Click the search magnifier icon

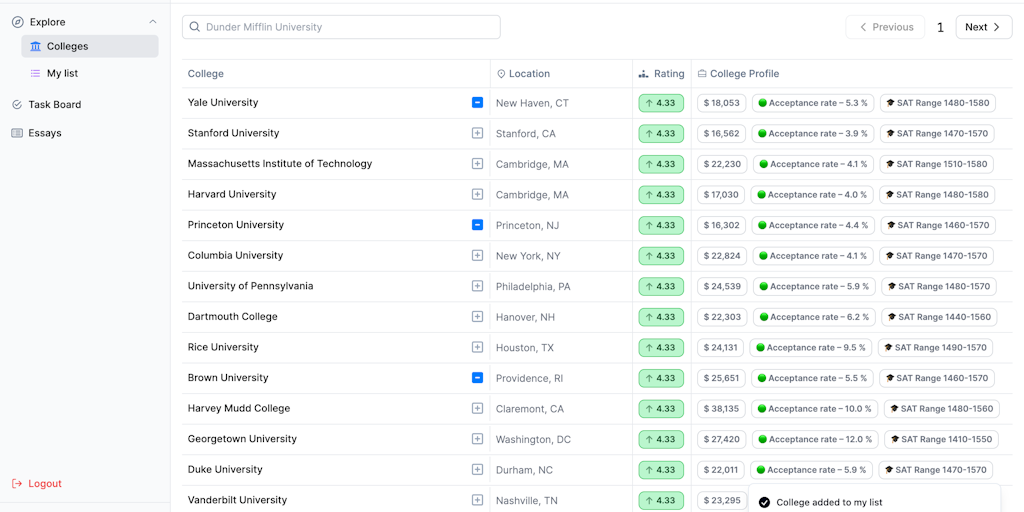point(195,27)
